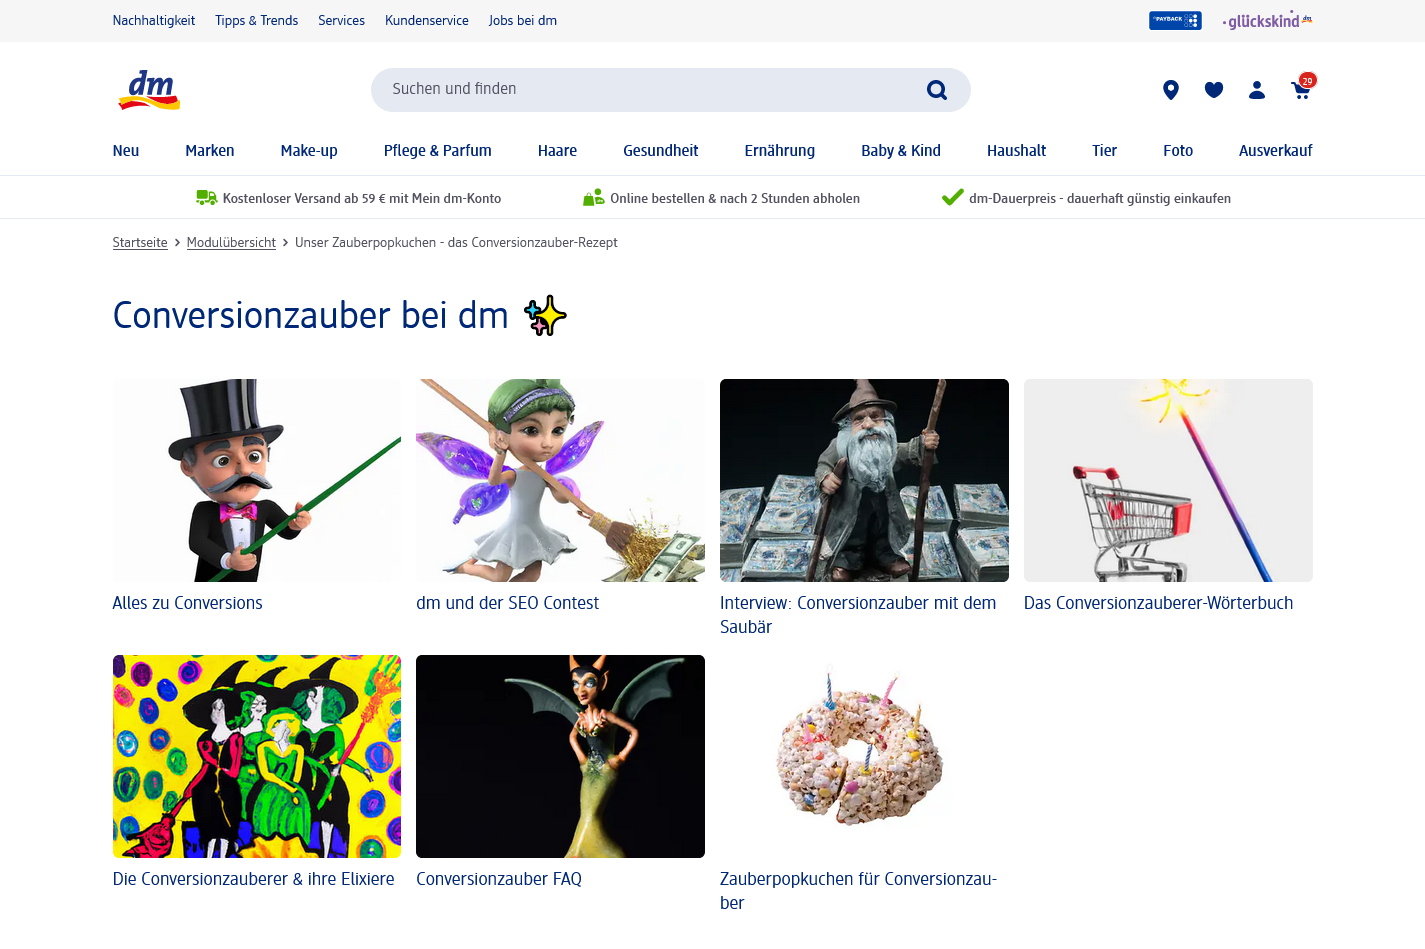
Task: Click the pickup person icon
Action: click(x=594, y=198)
